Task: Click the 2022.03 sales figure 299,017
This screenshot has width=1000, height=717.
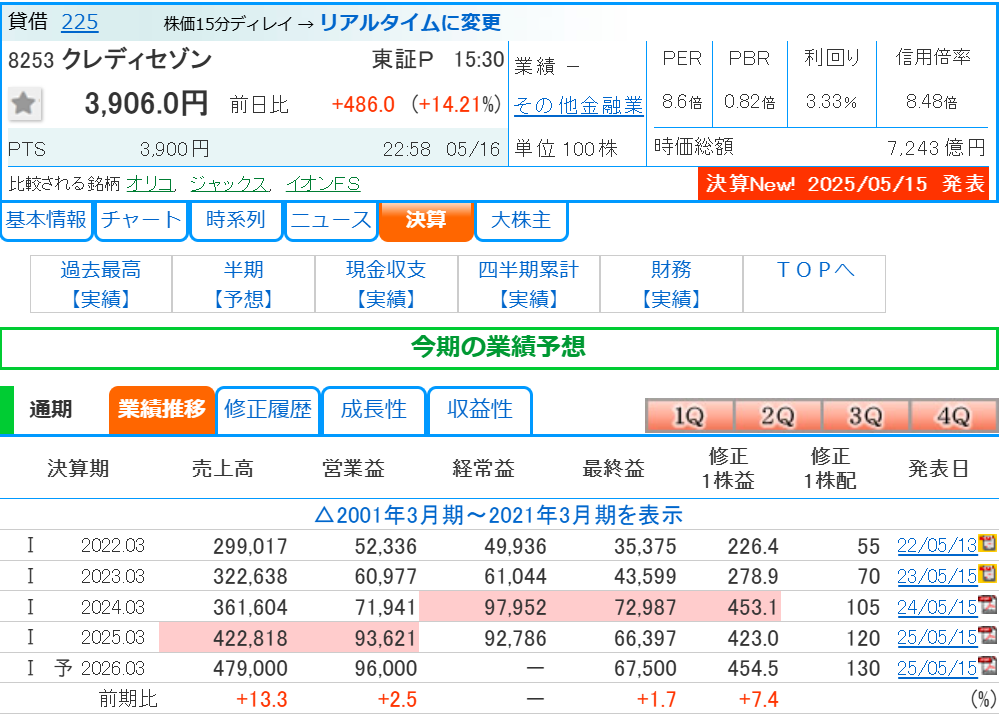Action: coord(250,546)
